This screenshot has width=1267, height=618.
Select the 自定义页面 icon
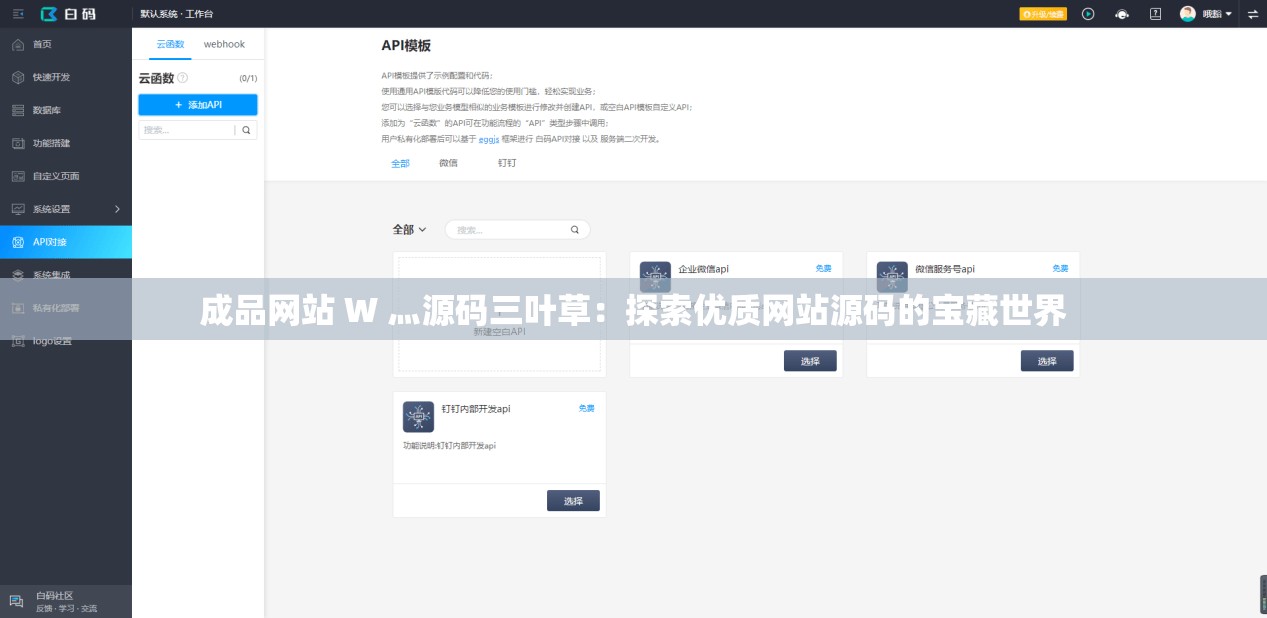[15, 176]
